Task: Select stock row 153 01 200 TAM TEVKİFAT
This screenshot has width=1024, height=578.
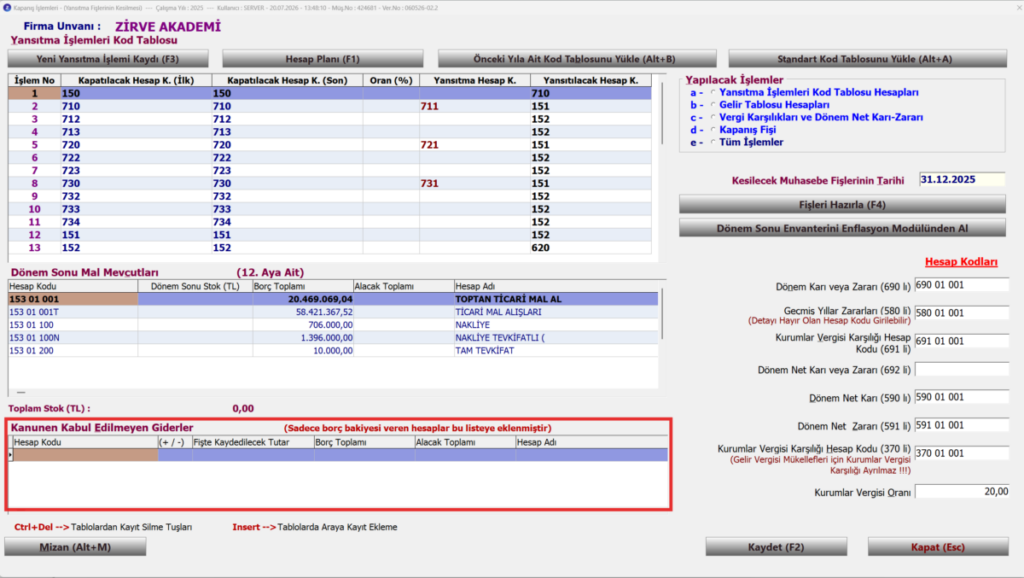Action: click(333, 351)
